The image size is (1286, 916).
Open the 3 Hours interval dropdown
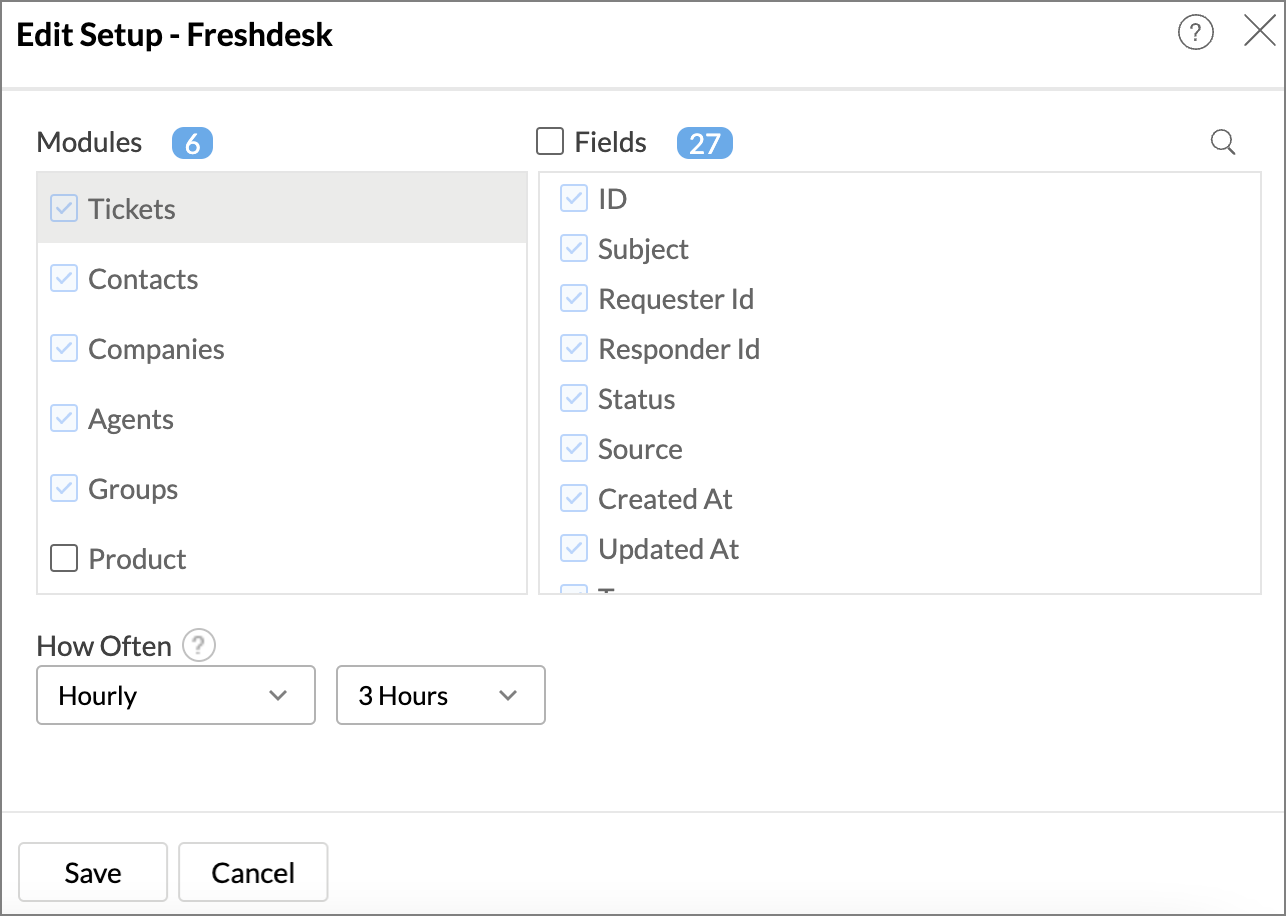(441, 695)
